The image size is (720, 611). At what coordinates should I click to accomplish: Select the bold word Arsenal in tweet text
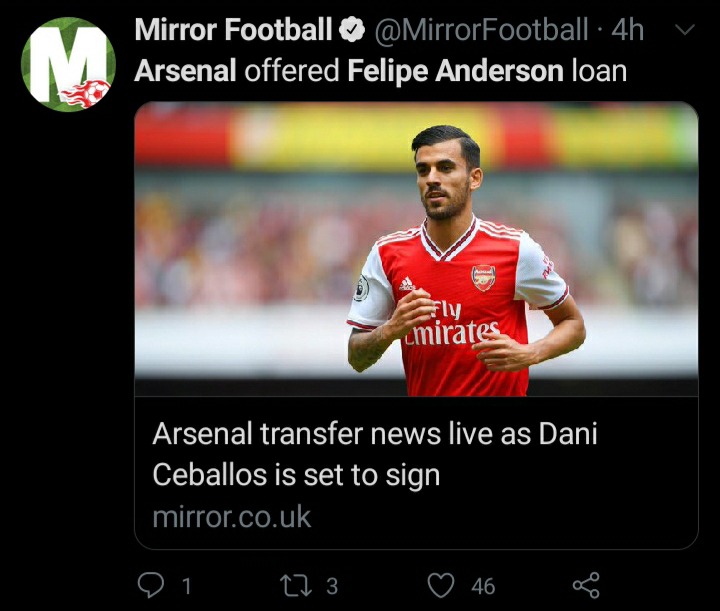185,72
